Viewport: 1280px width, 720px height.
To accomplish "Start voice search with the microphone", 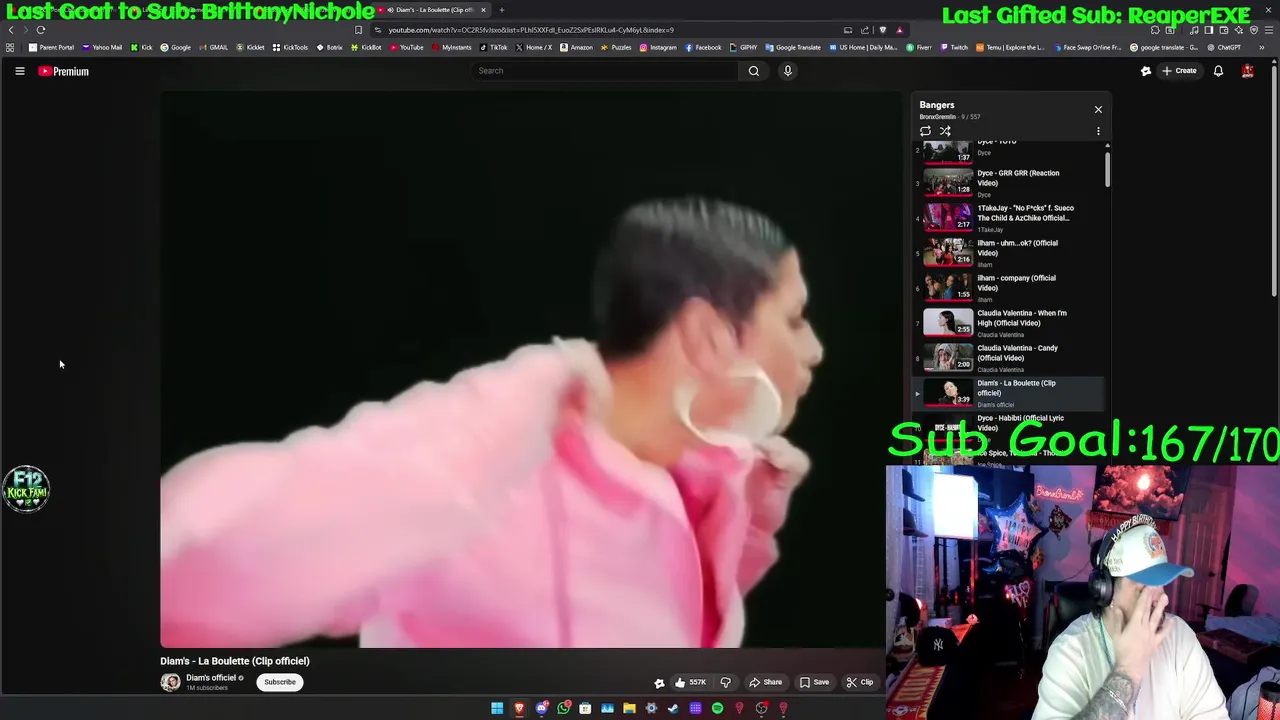I will (788, 71).
